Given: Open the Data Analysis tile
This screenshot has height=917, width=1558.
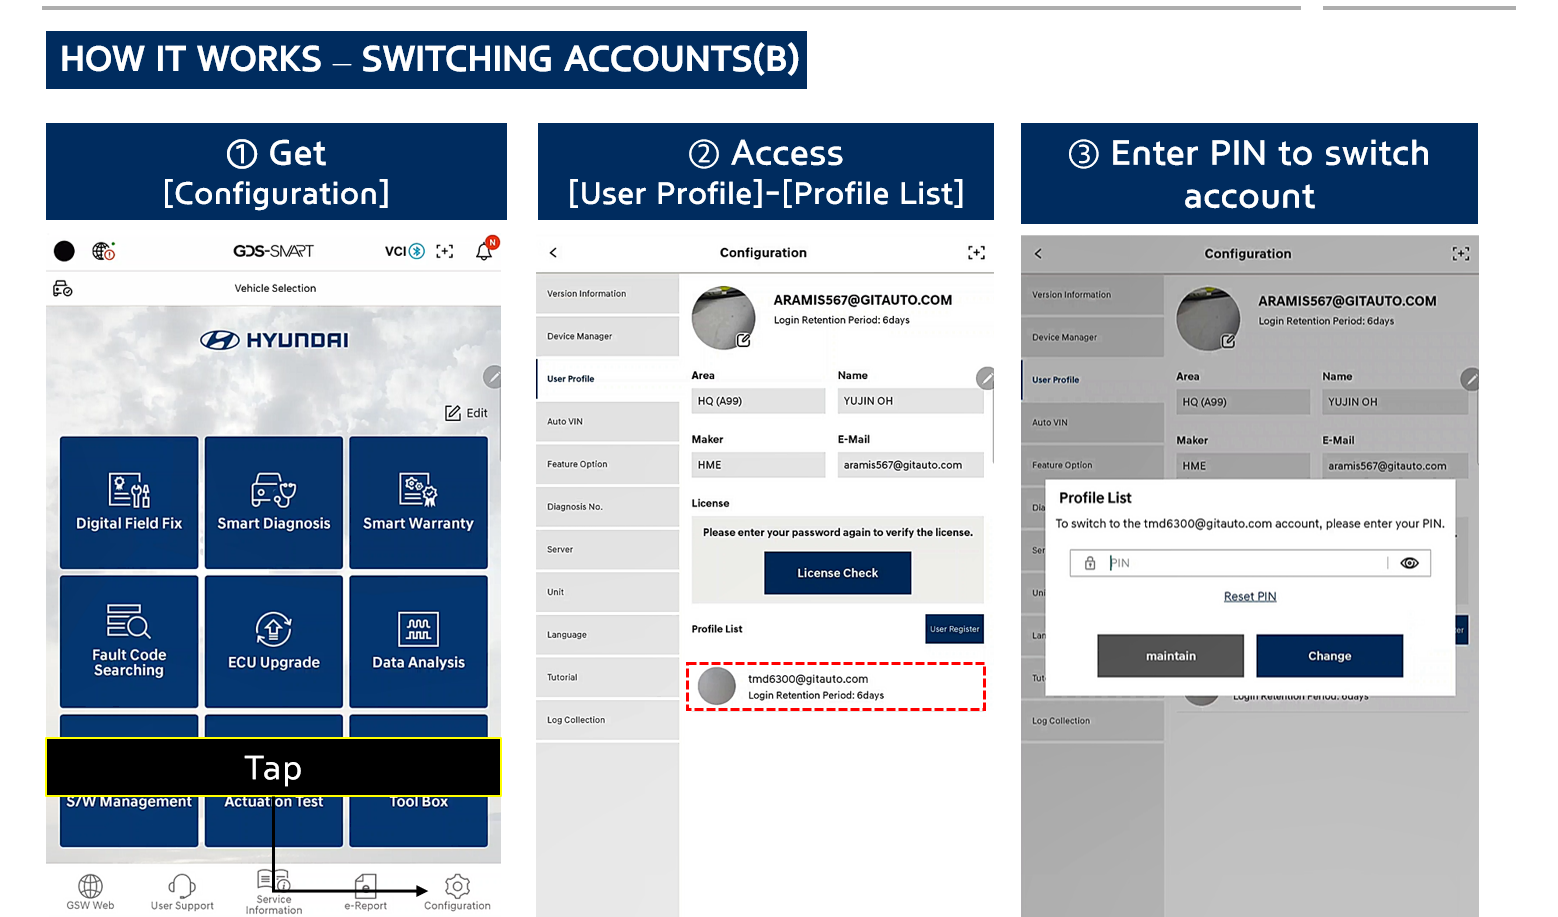Looking at the screenshot, I should coord(418,641).
